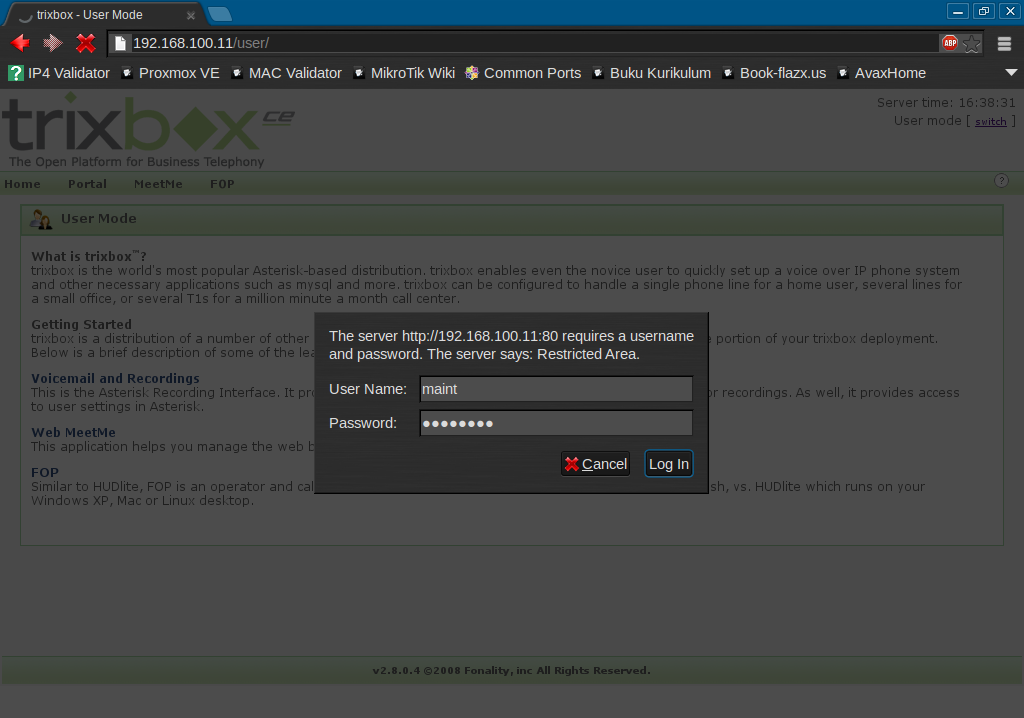
Task: Open the MeetMe menu item
Action: (x=158, y=184)
